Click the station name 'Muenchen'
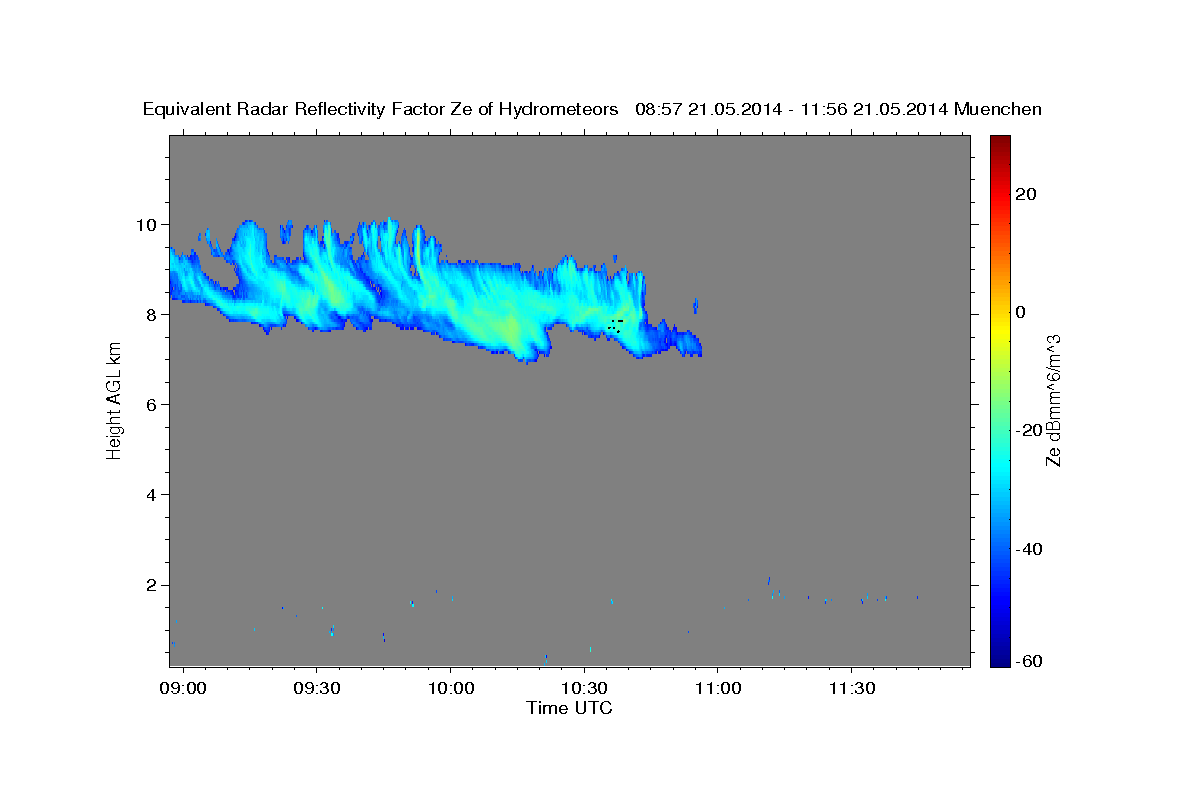1200x800 pixels. [998, 109]
